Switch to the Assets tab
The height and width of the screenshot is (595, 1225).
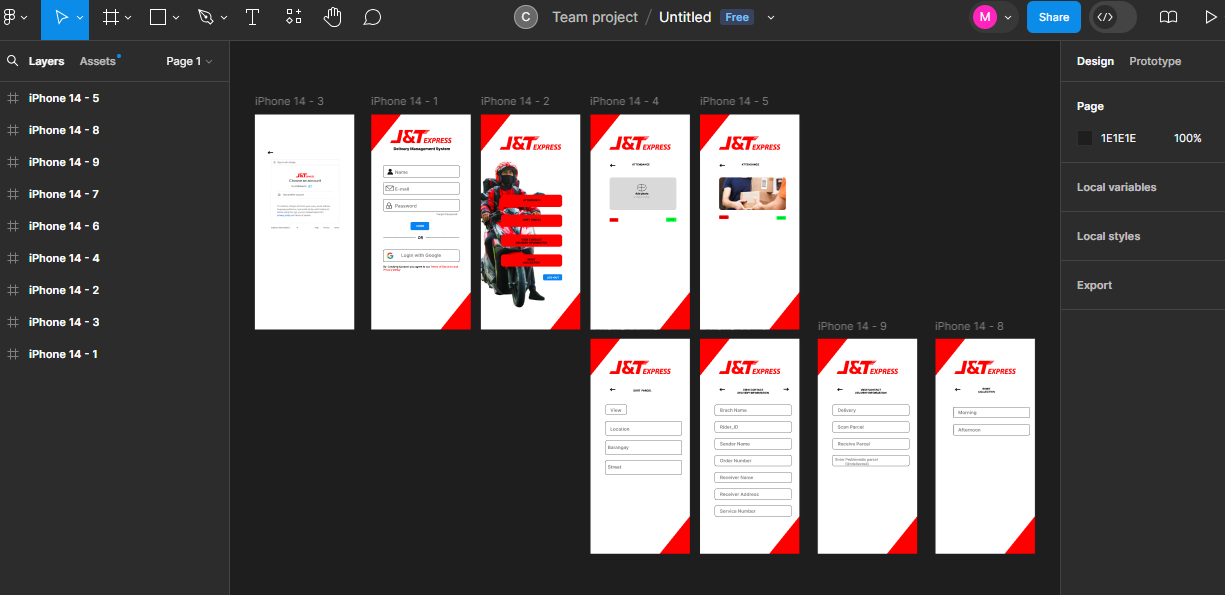[x=98, y=61]
